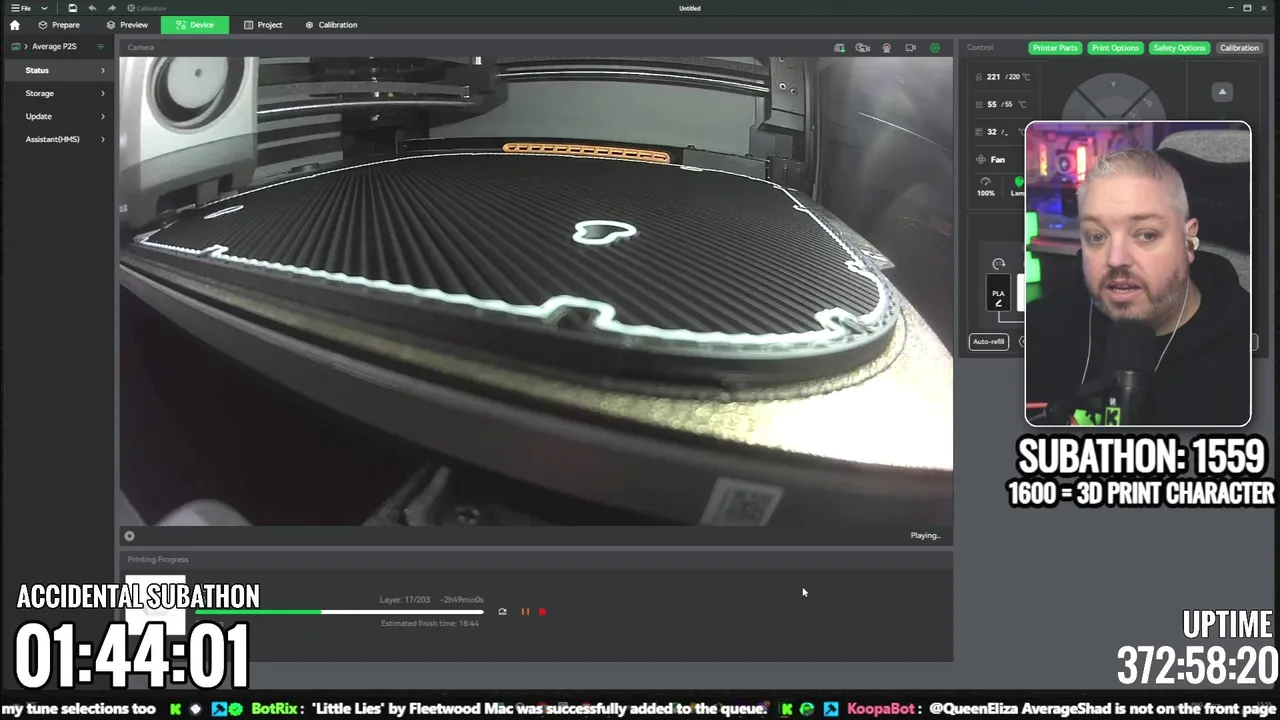Open the Update sidebar item

pyautogui.click(x=57, y=116)
